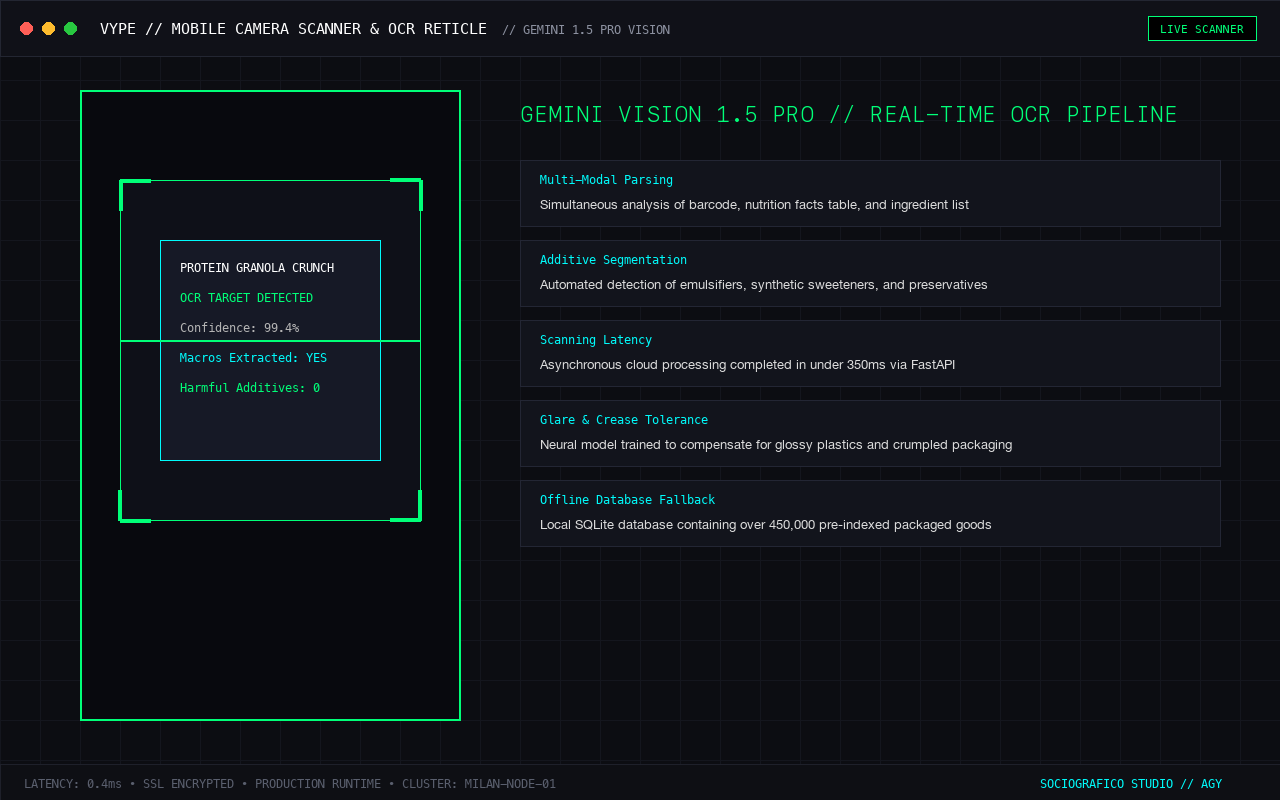This screenshot has width=1280, height=800.
Task: Click the Confidence: 99.4% readout
Action: (239, 328)
